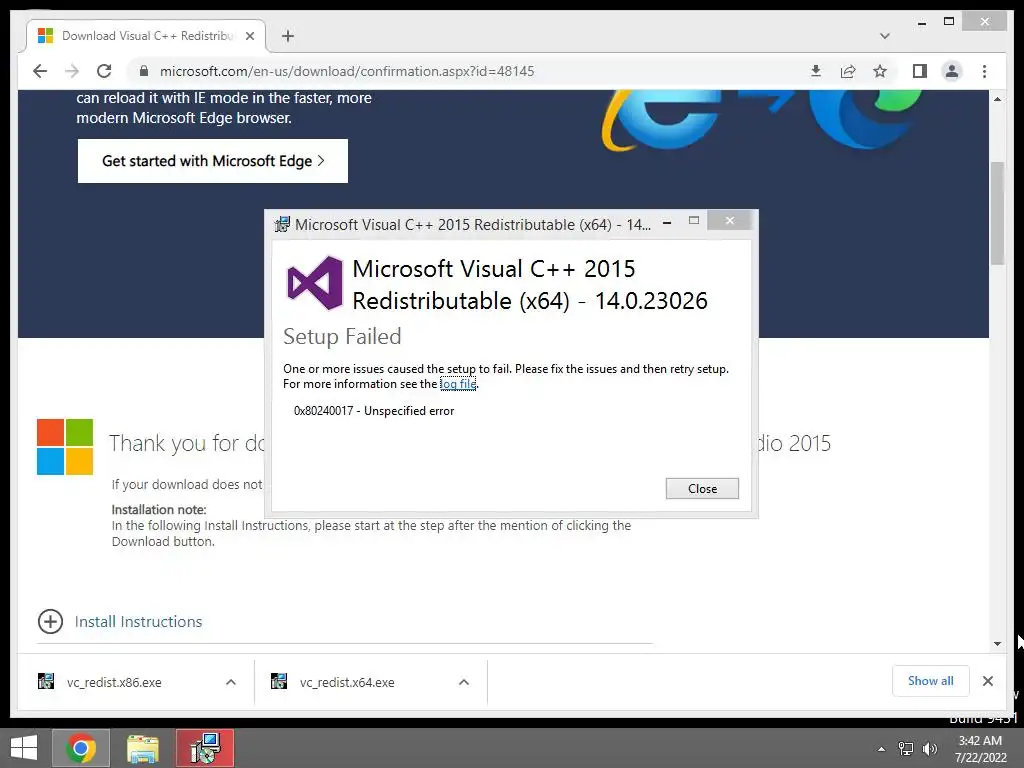Click the setup dialog title bar icon

point(282,224)
